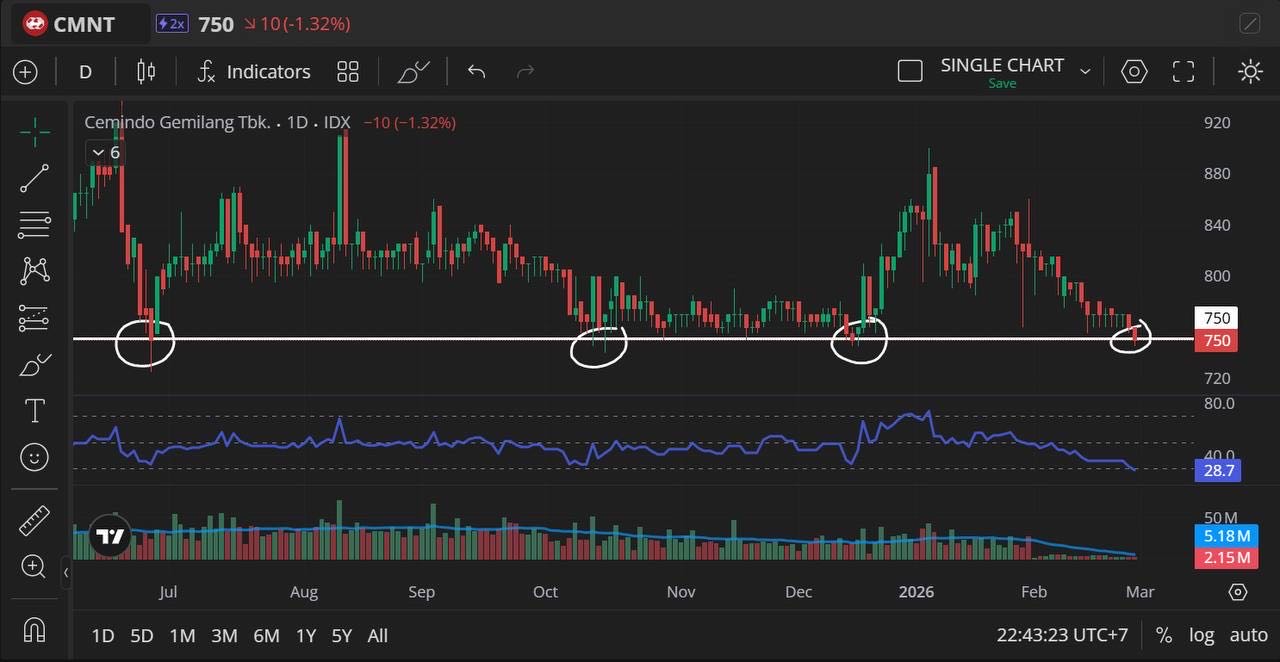Toggle log scale mode
This screenshot has width=1280, height=662.
1201,635
